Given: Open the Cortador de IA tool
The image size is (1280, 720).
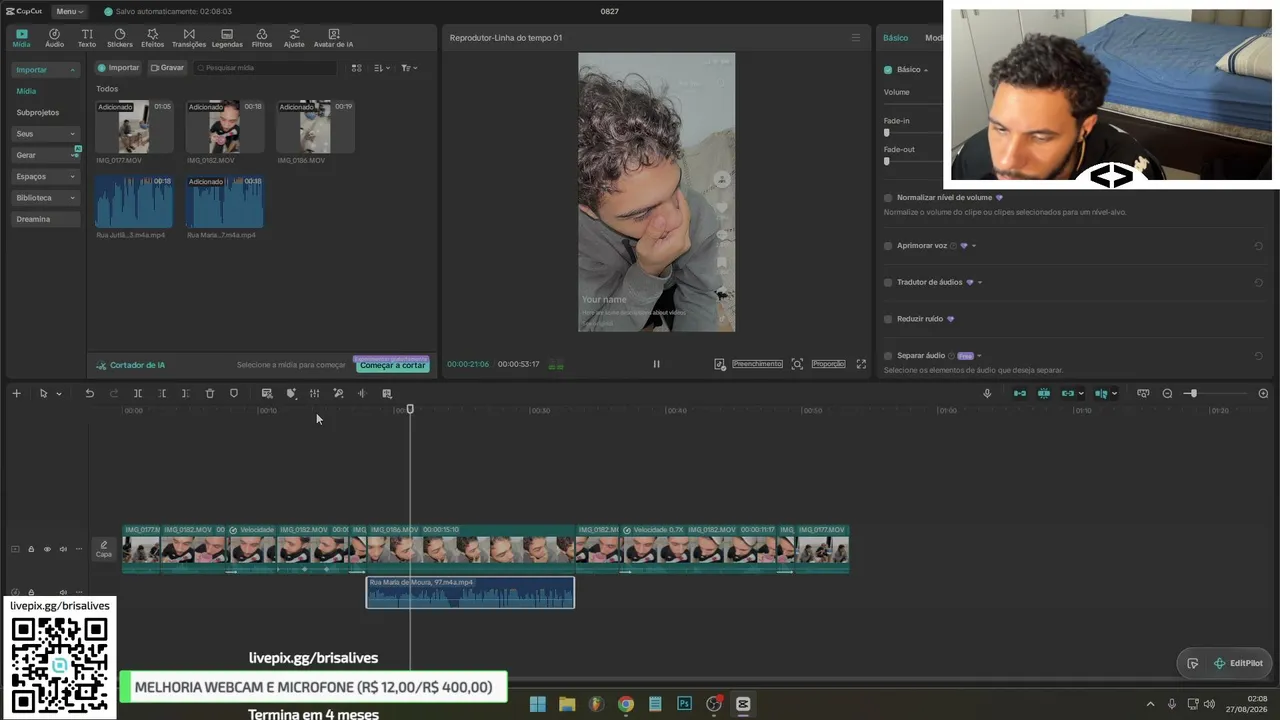Looking at the screenshot, I should tap(130, 365).
